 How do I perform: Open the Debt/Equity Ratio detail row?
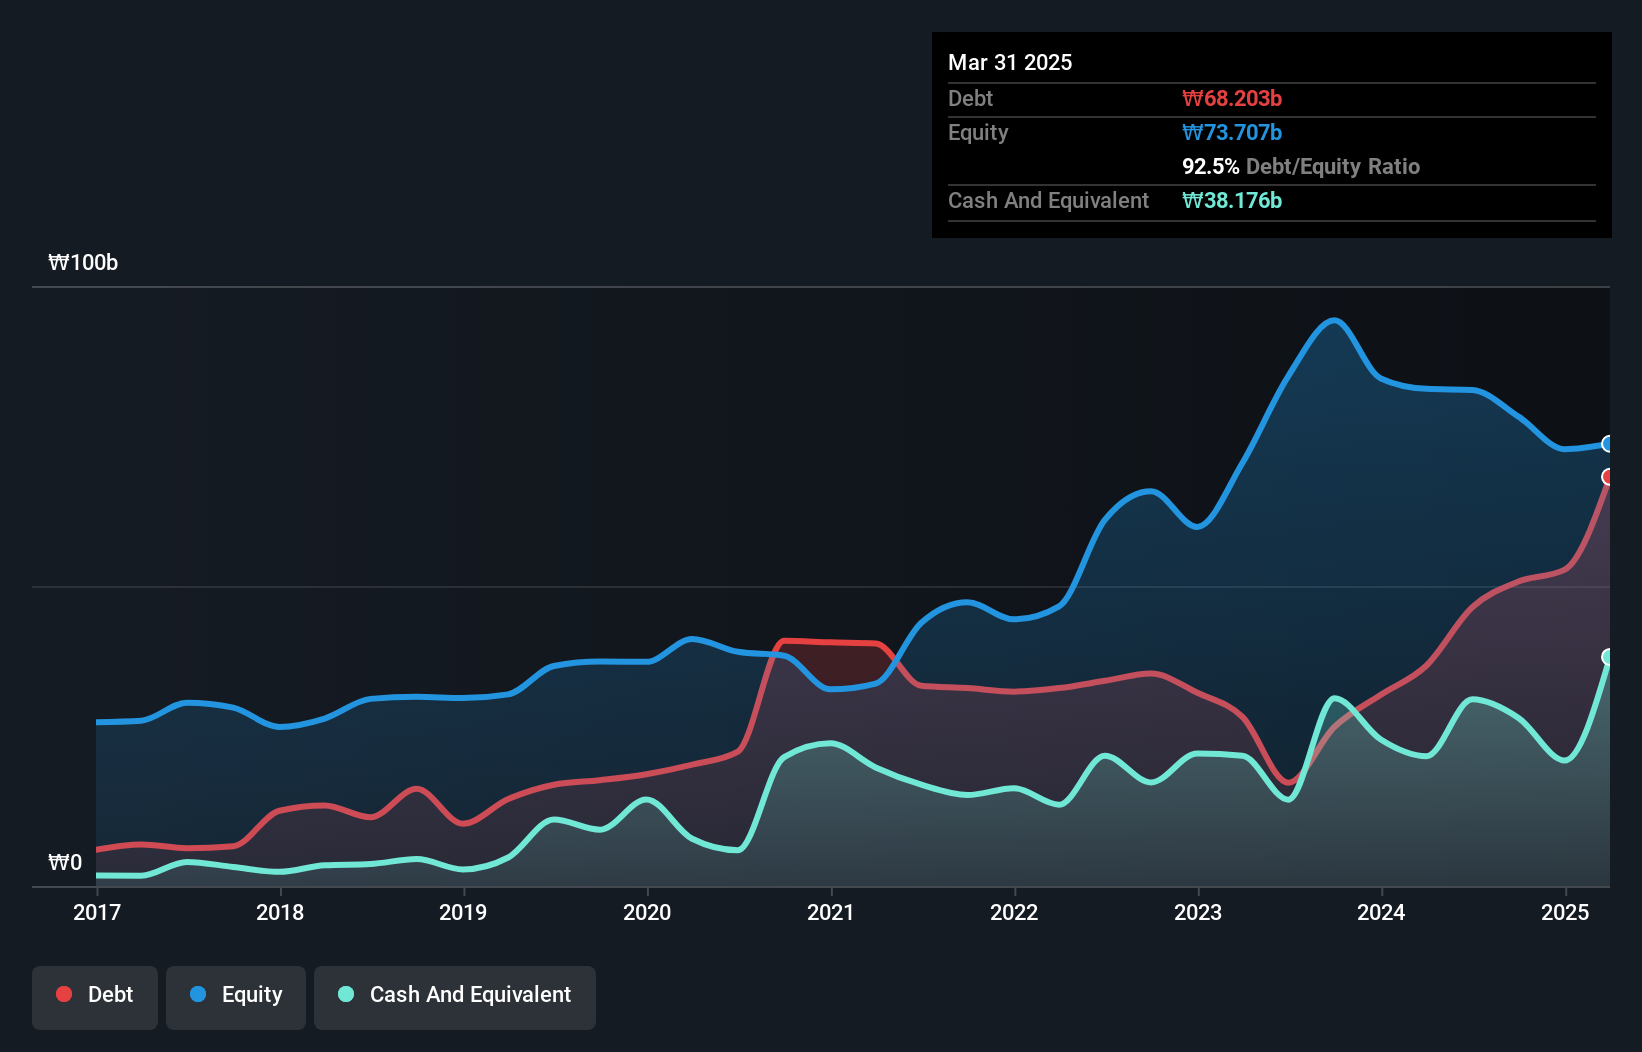pyautogui.click(x=1300, y=166)
